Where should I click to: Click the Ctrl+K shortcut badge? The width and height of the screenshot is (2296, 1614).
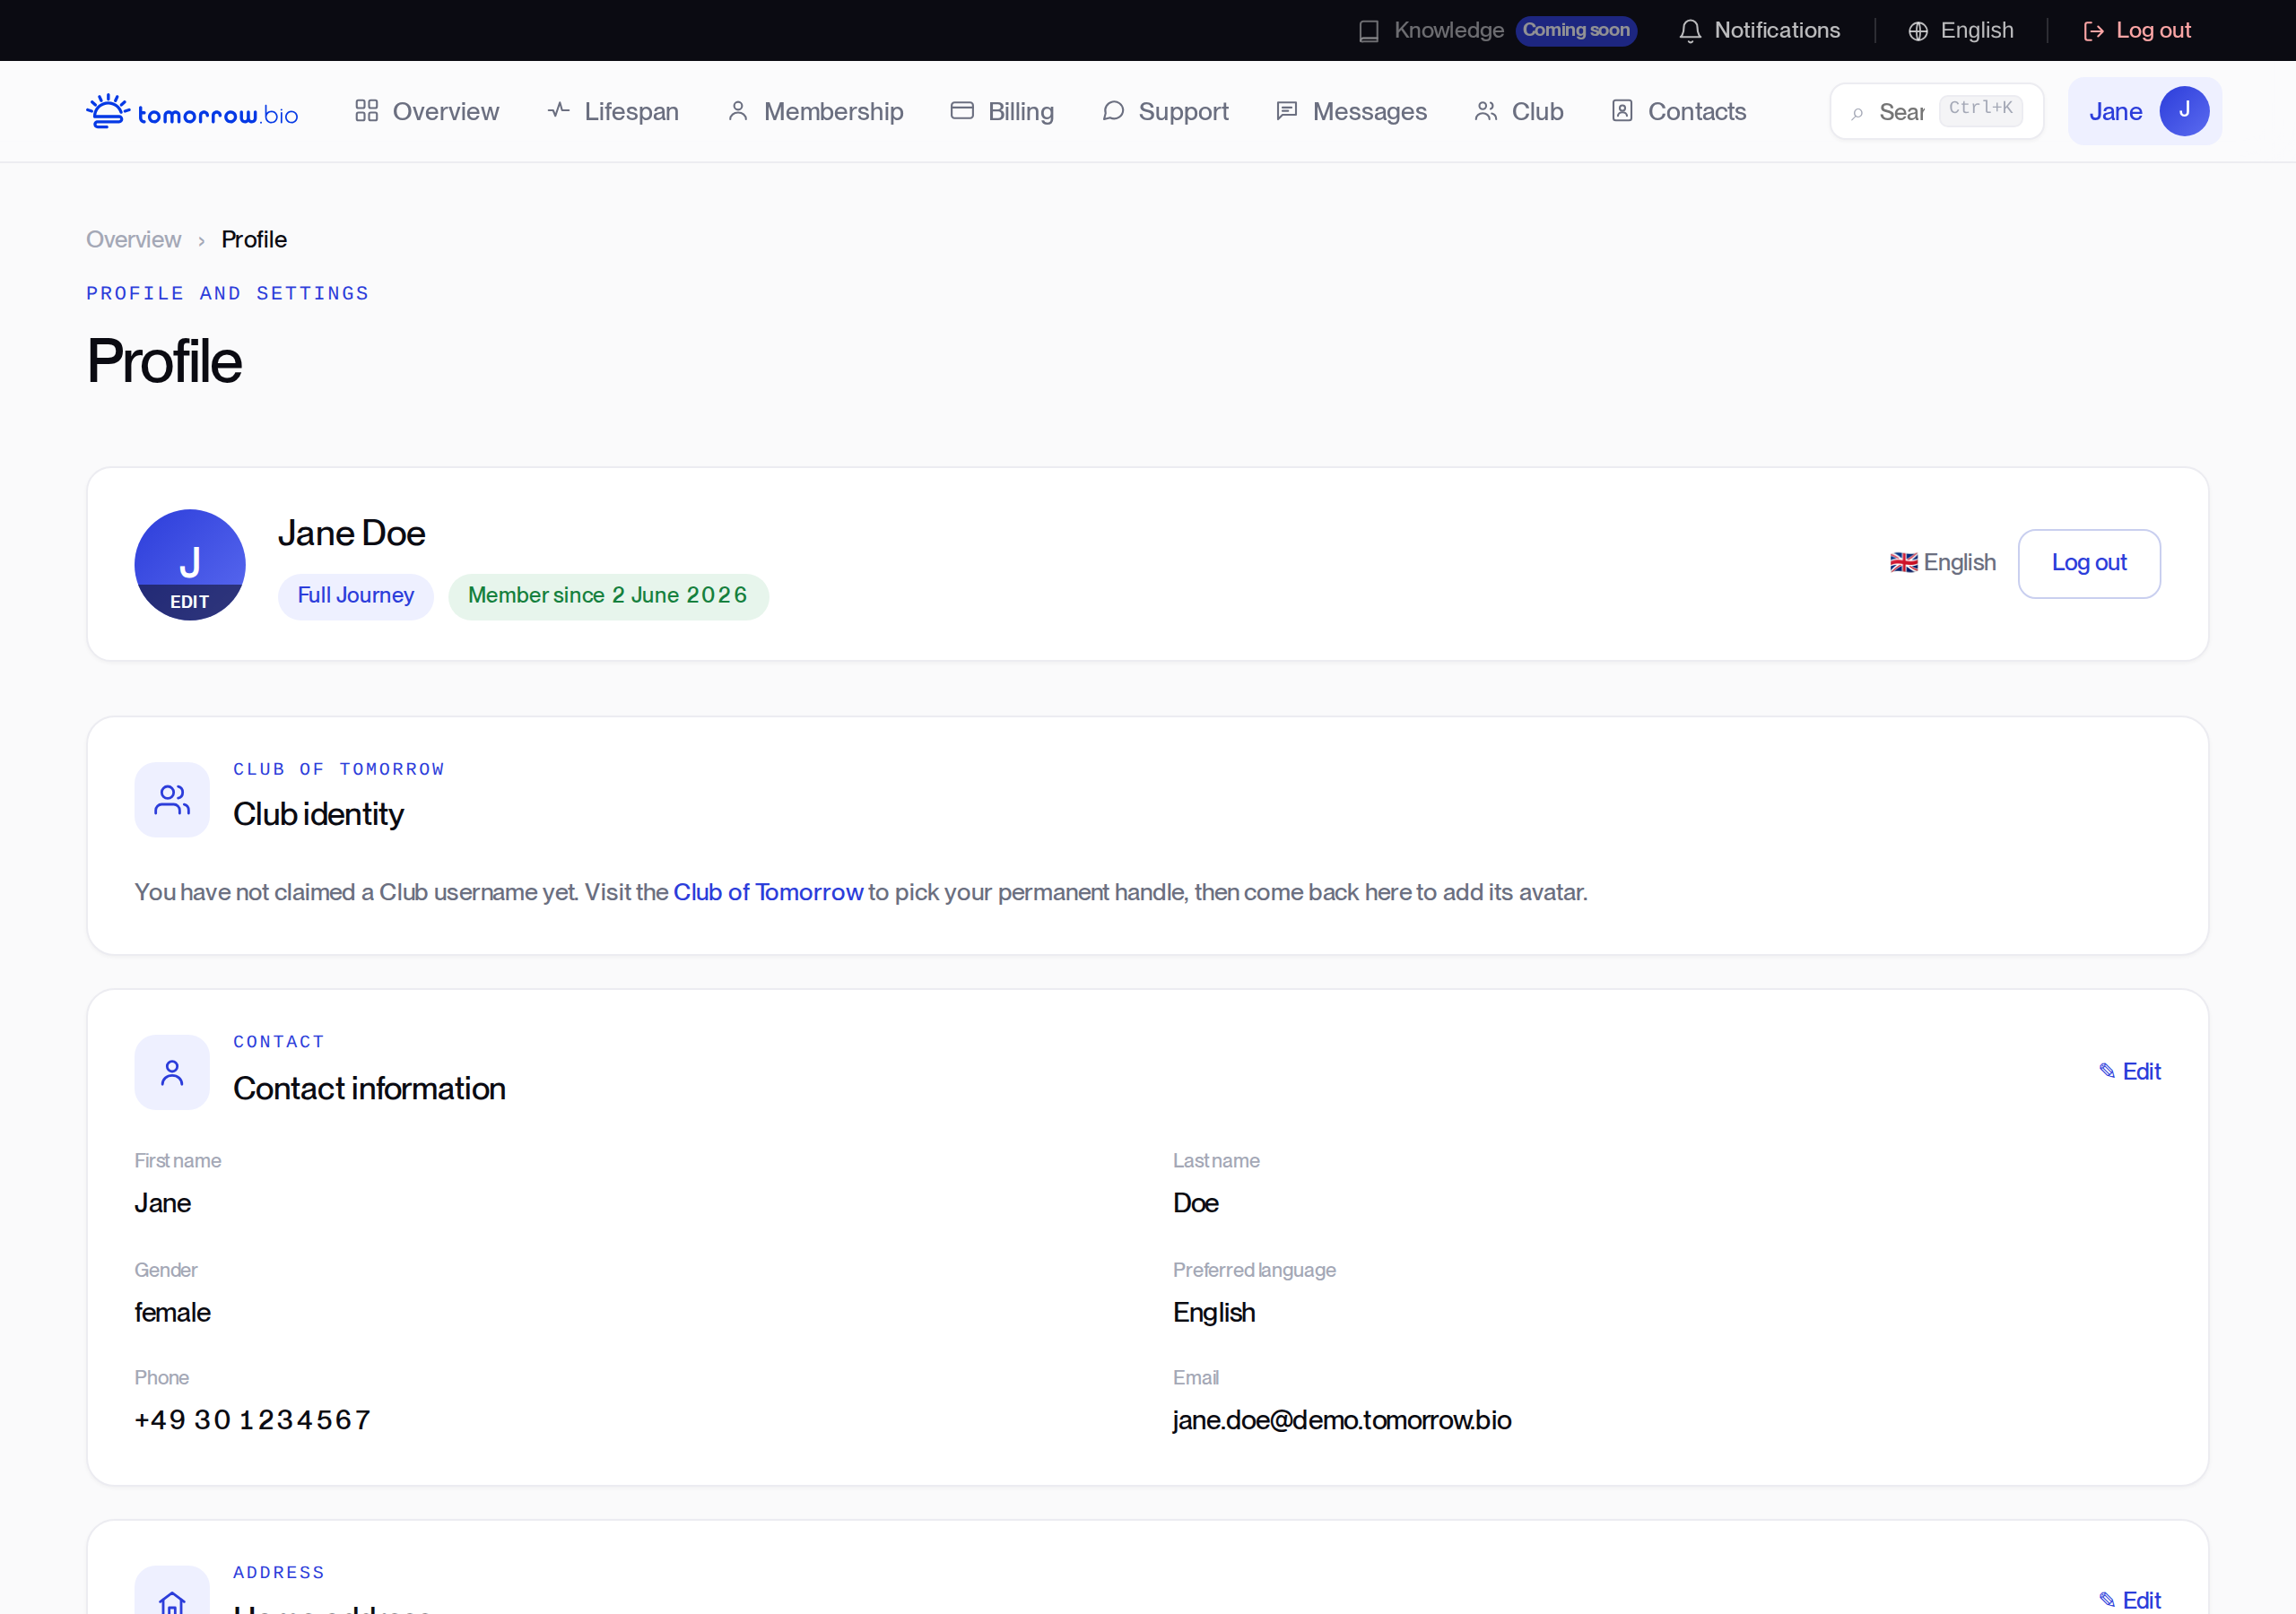pos(1981,109)
